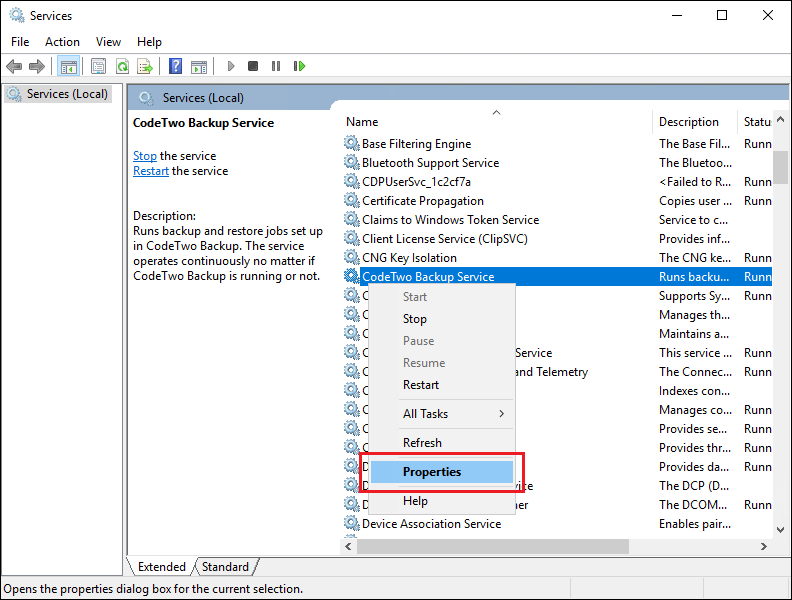The image size is (792, 600).
Task: Select the CDPUserSvc_1c2cf7a row
Action: click(557, 181)
